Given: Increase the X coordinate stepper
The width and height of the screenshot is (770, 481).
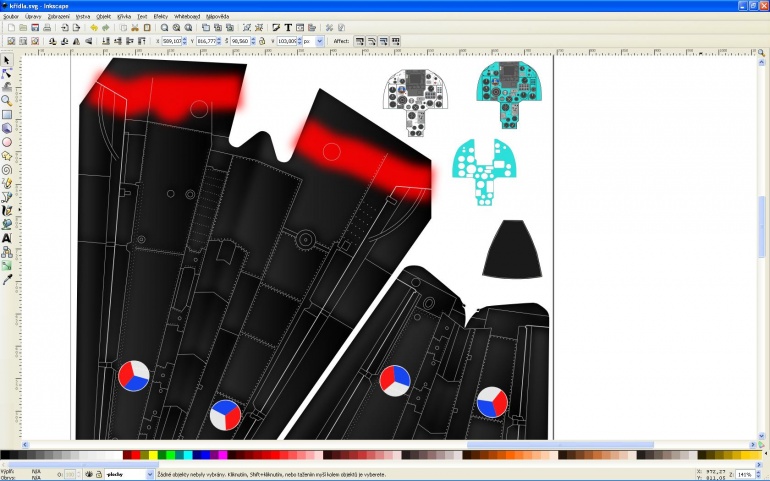Looking at the screenshot, I should pos(185,39).
